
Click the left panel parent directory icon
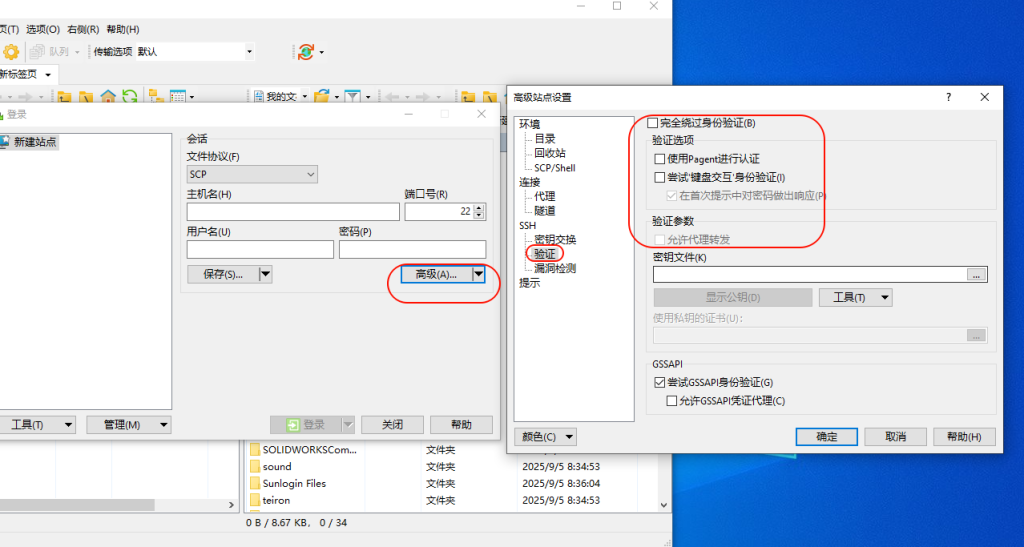(64, 98)
